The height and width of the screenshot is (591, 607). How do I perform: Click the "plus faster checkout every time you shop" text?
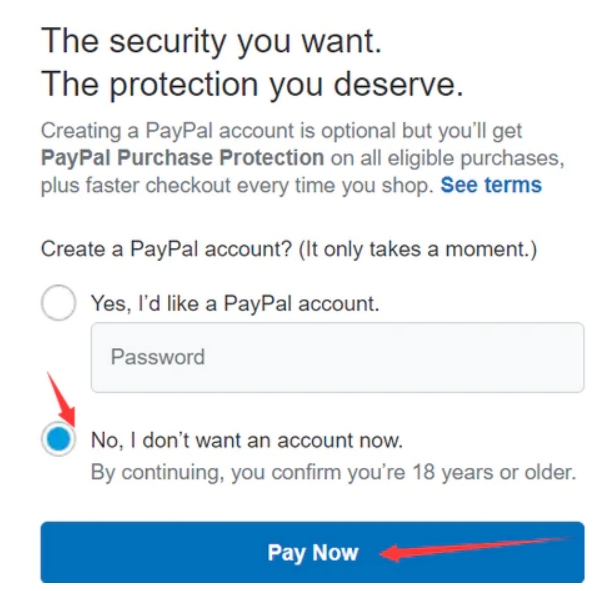click(x=237, y=185)
